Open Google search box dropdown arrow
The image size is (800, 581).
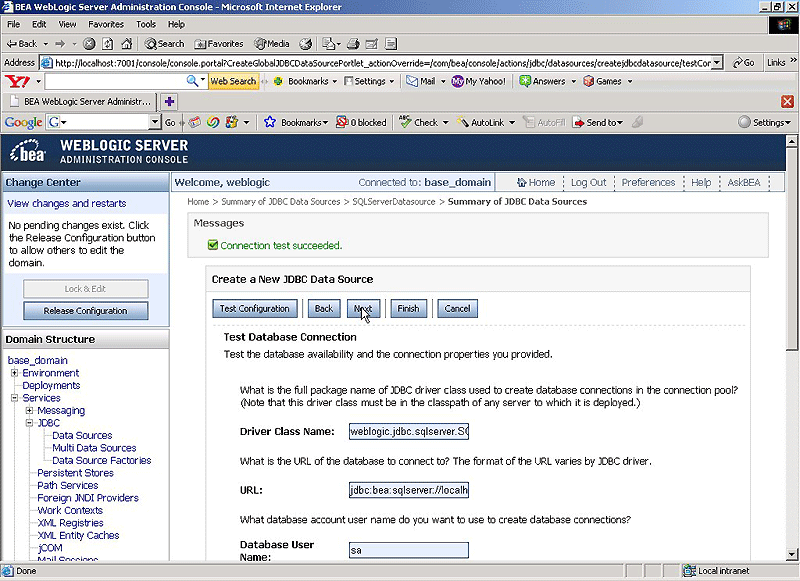point(155,122)
